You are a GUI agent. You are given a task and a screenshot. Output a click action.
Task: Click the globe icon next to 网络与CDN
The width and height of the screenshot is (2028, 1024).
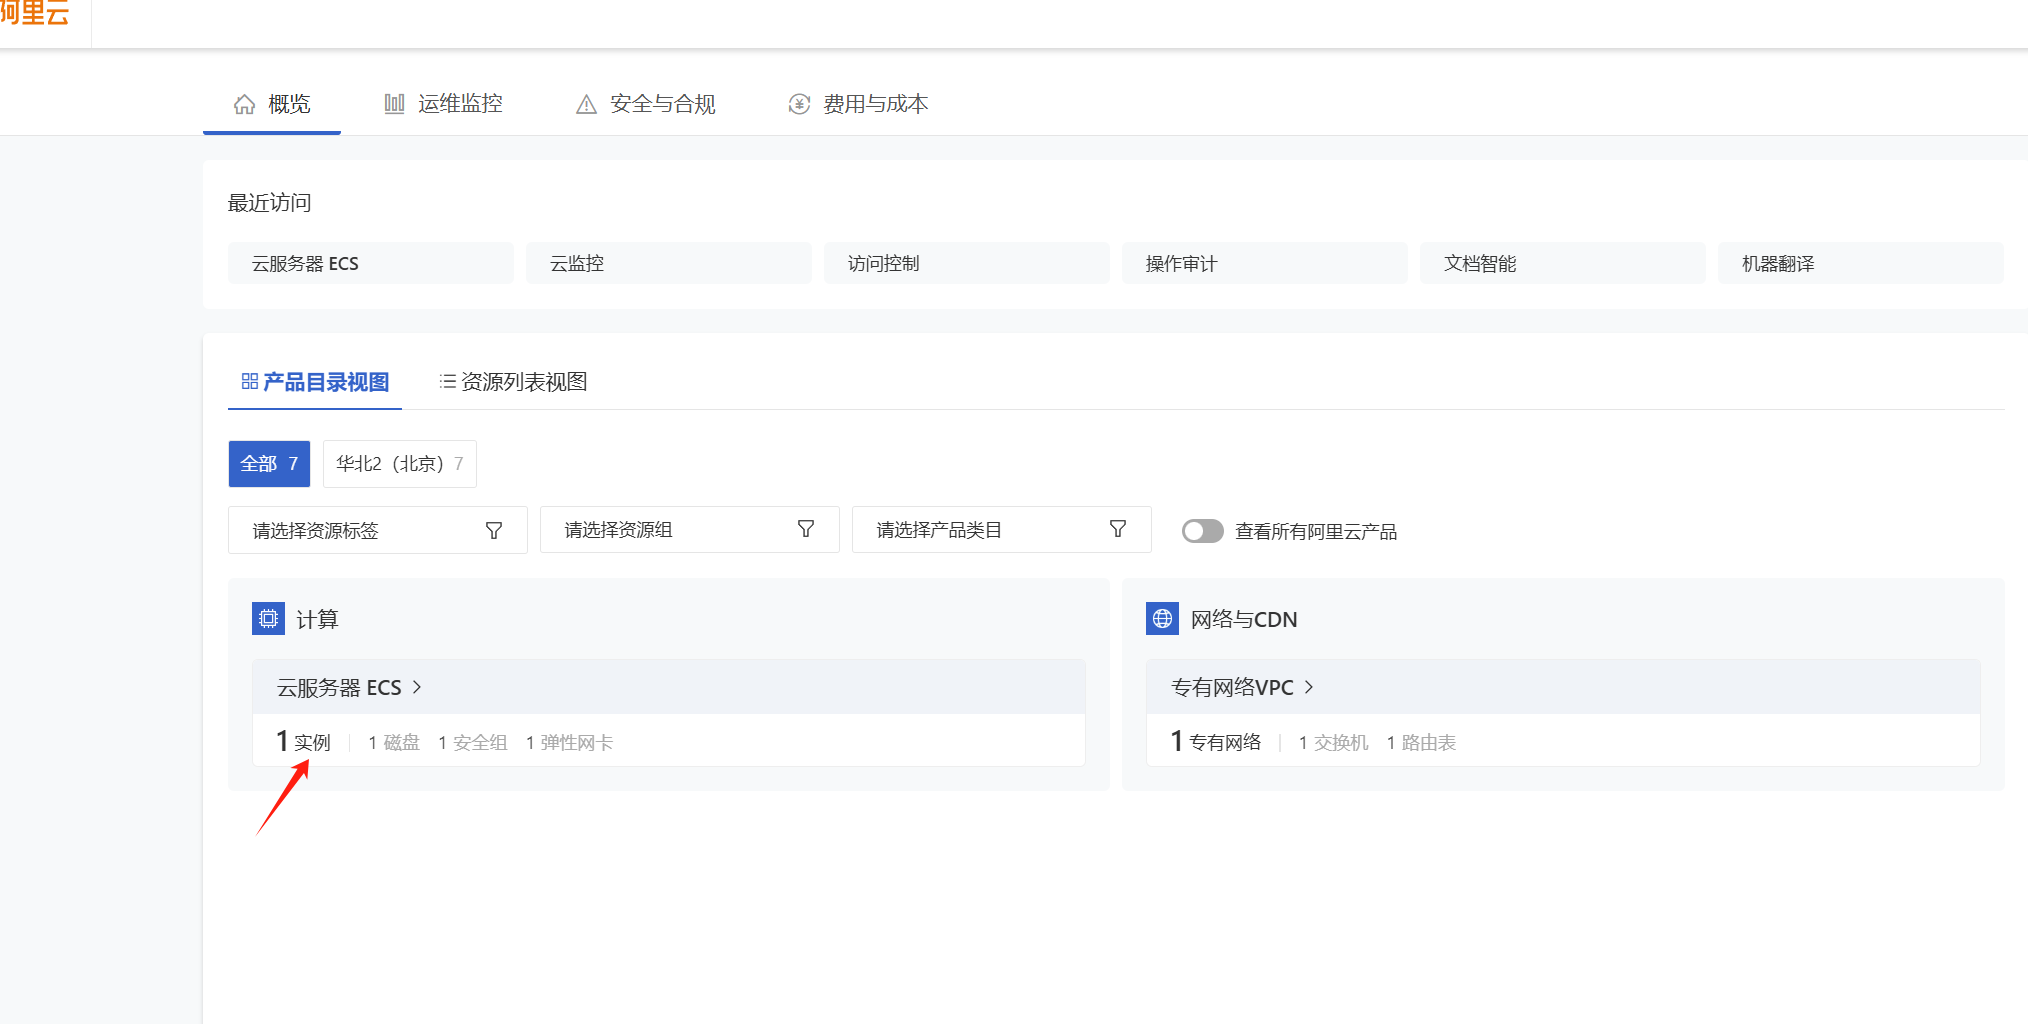click(1162, 619)
